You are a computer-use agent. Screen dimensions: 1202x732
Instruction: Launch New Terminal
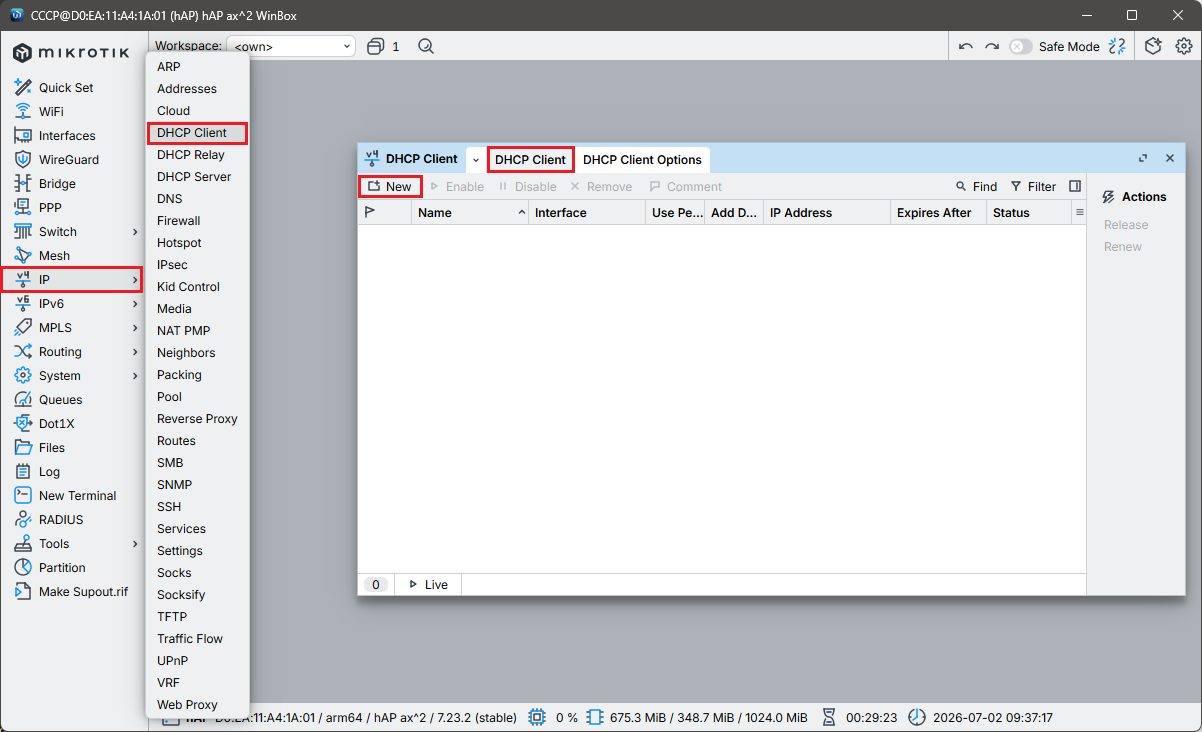(77, 496)
